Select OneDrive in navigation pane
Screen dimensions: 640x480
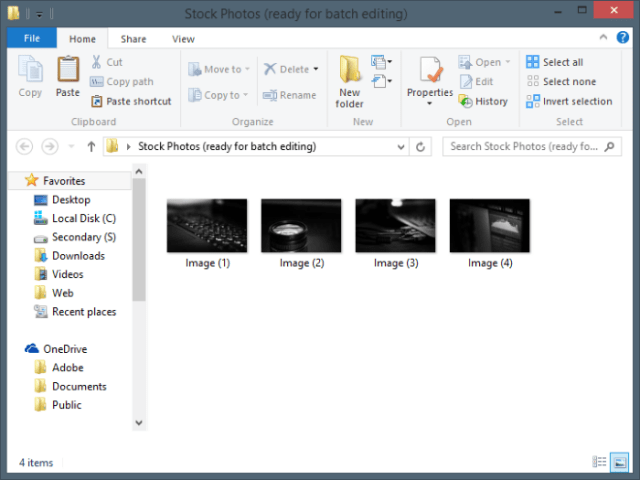(56, 349)
